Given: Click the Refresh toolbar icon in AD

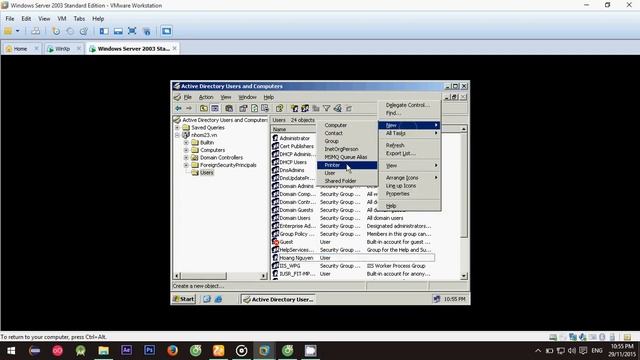Looking at the screenshot, I should (x=254, y=108).
